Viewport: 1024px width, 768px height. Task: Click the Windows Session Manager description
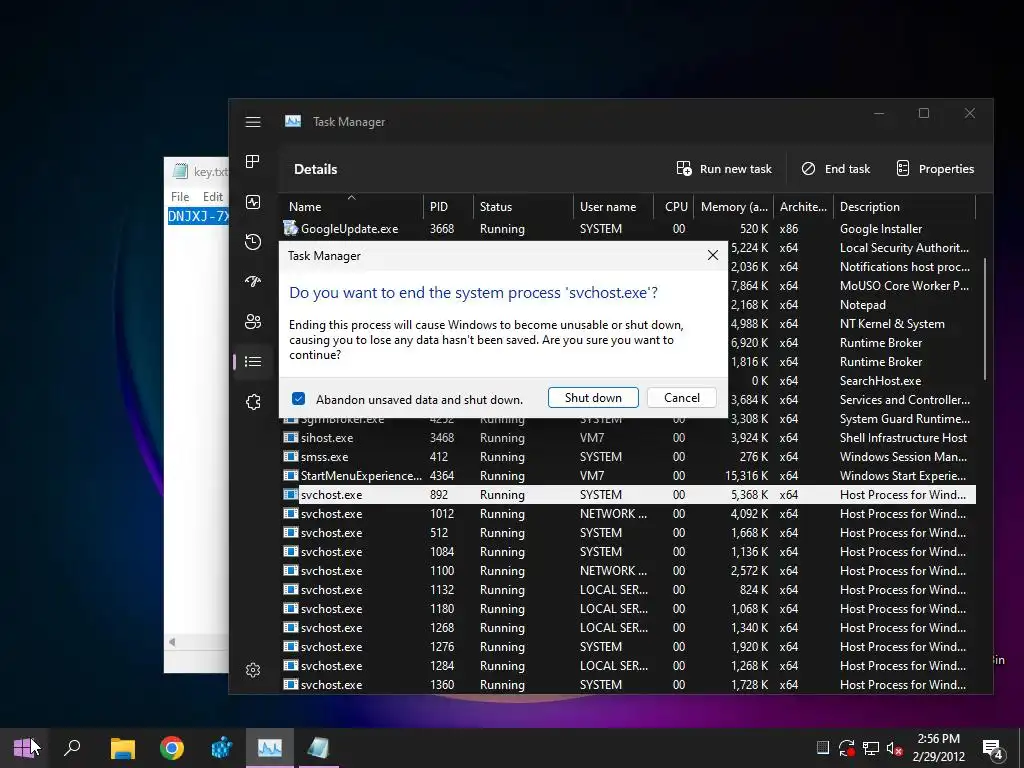(x=903, y=456)
